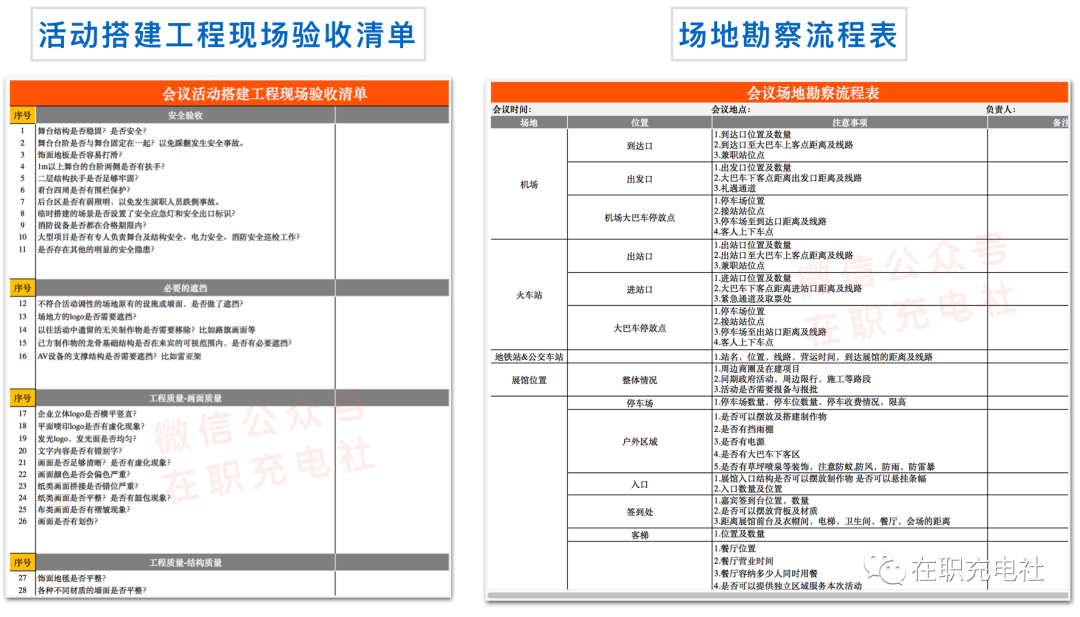This screenshot has height=617, width=1080.
Task: Select the 机场 venue cell
Action: point(529,185)
